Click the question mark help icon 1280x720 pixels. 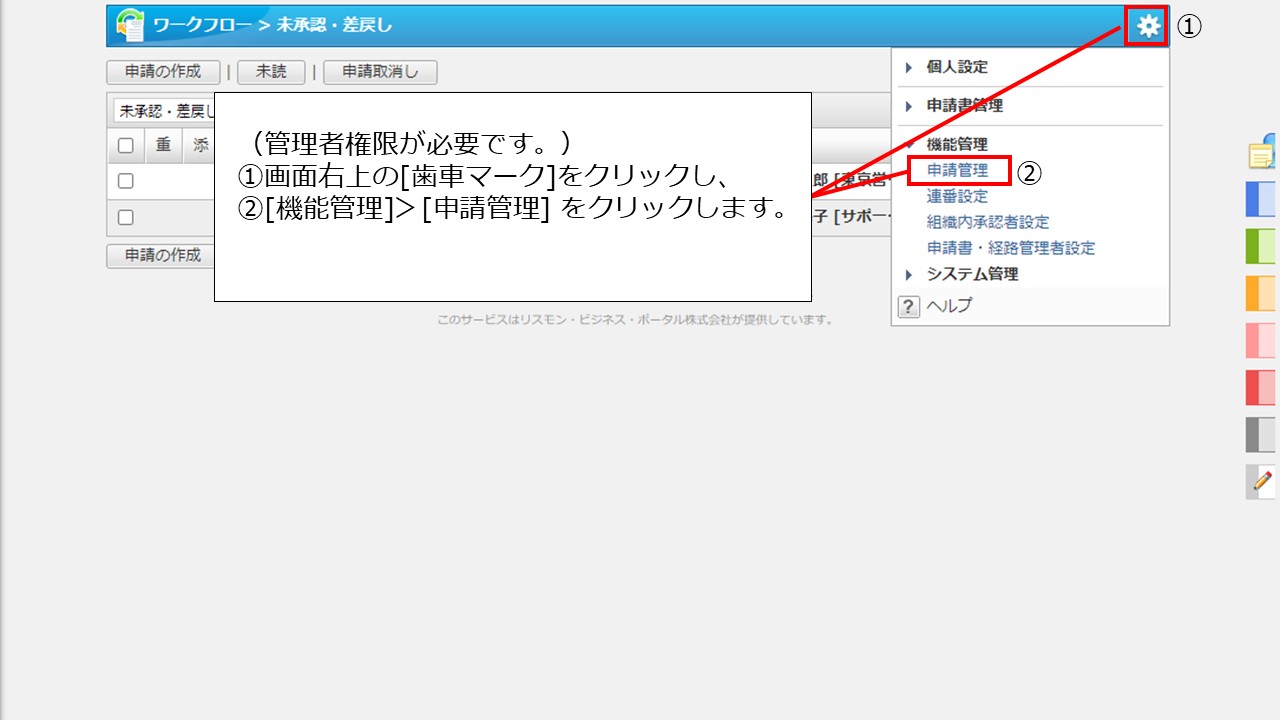(908, 306)
